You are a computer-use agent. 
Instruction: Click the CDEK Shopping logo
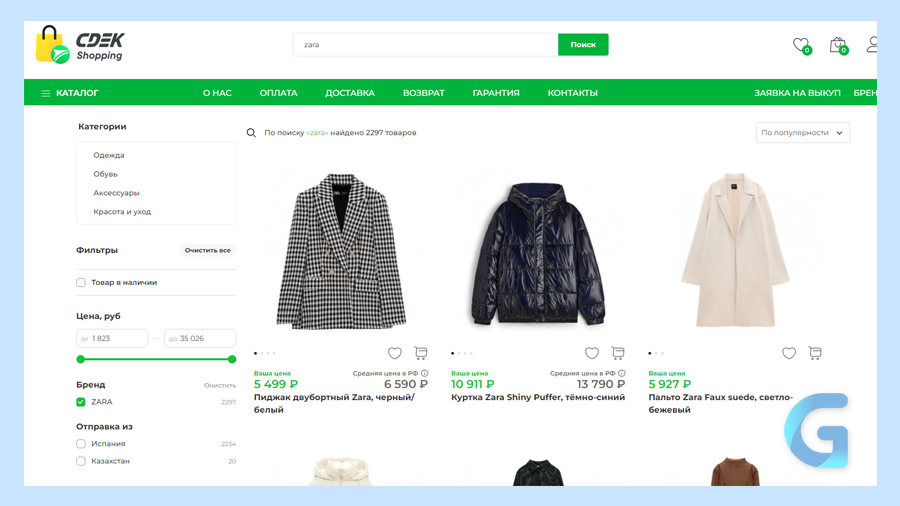click(80, 45)
